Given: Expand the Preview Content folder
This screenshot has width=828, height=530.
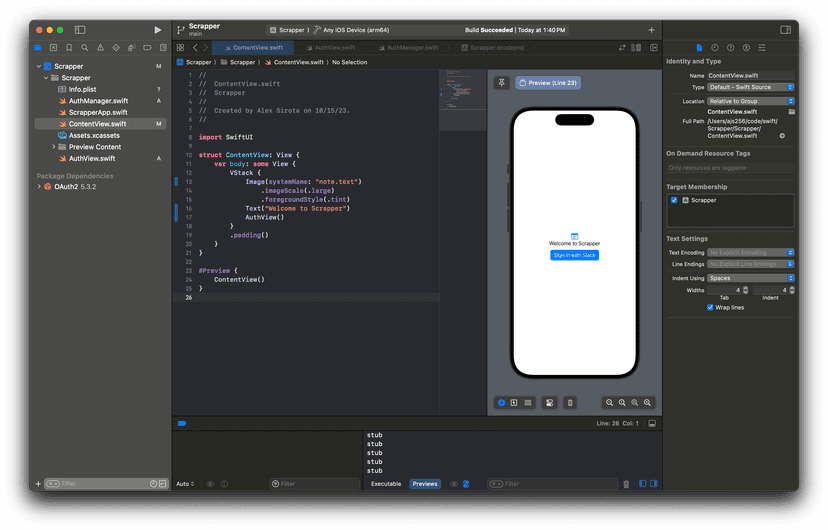Looking at the screenshot, I should [x=54, y=147].
